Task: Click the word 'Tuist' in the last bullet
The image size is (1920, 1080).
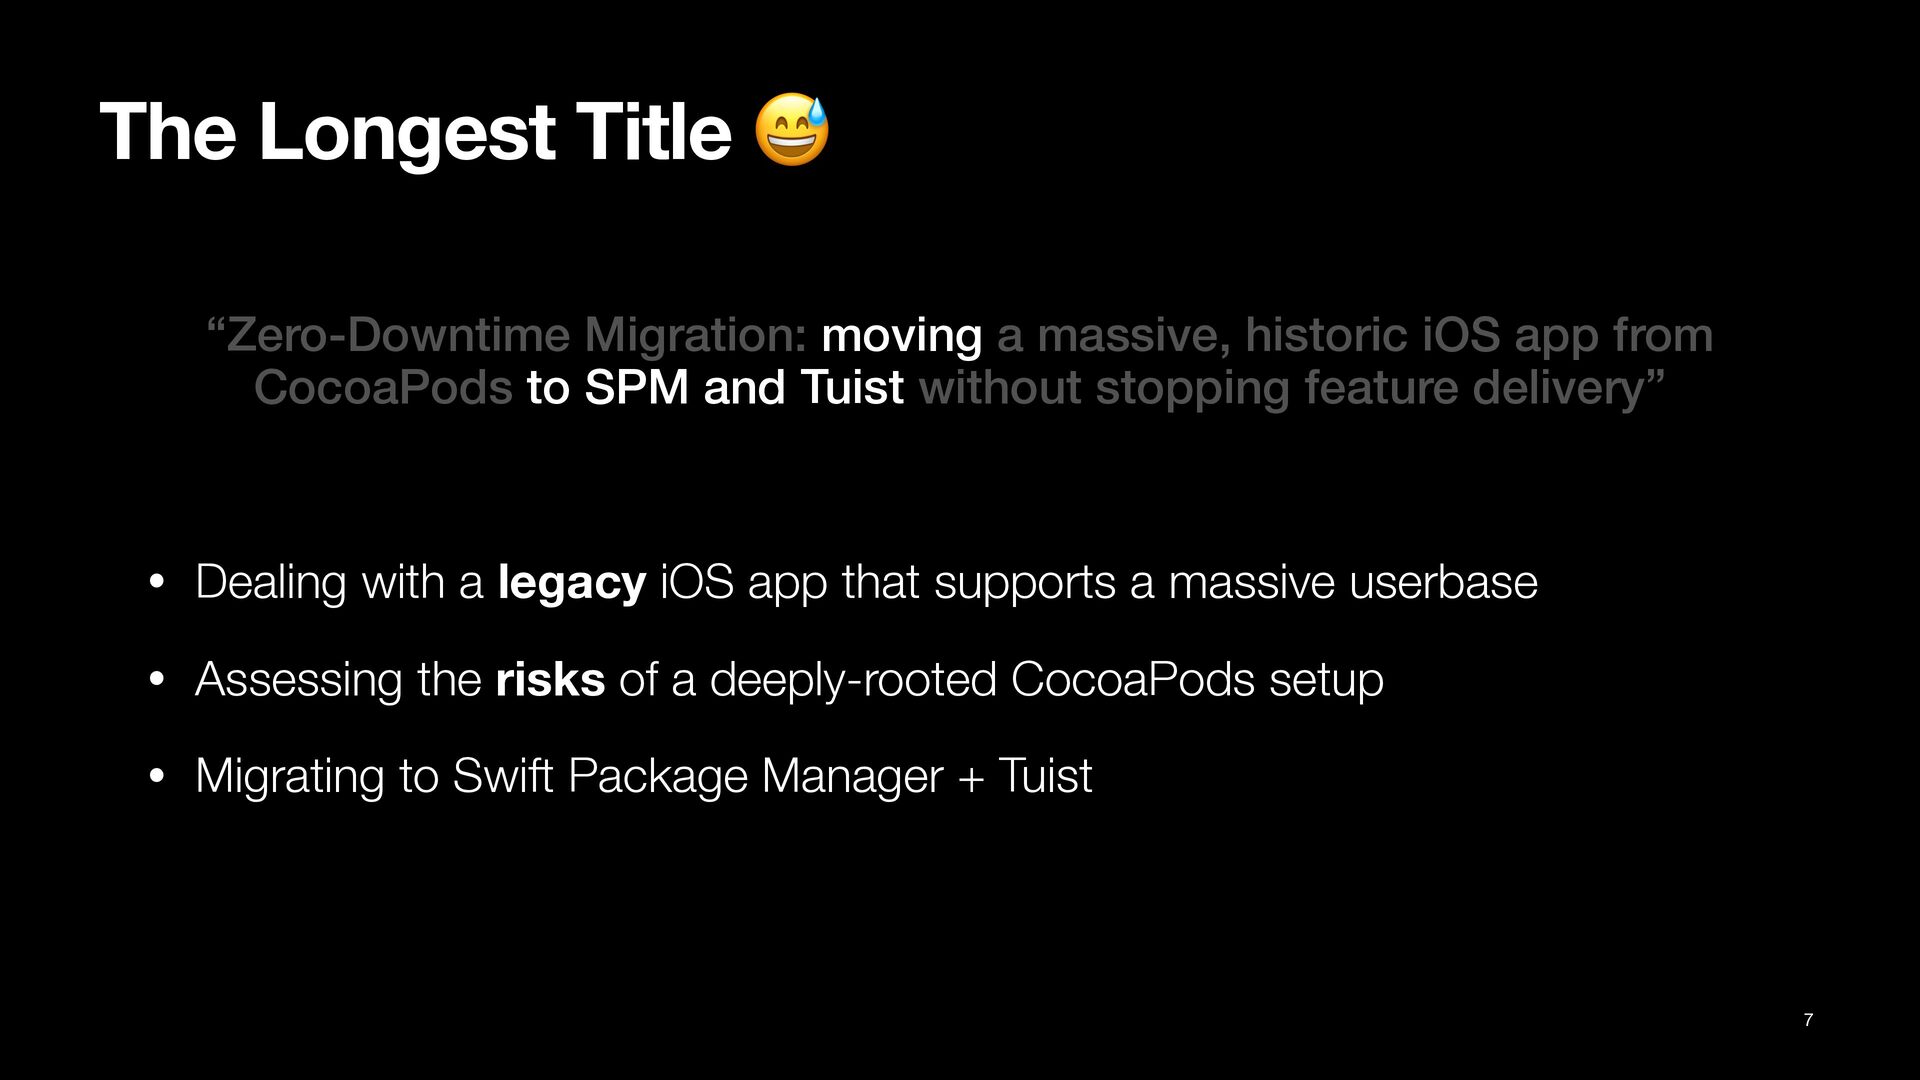Action: (x=1045, y=776)
